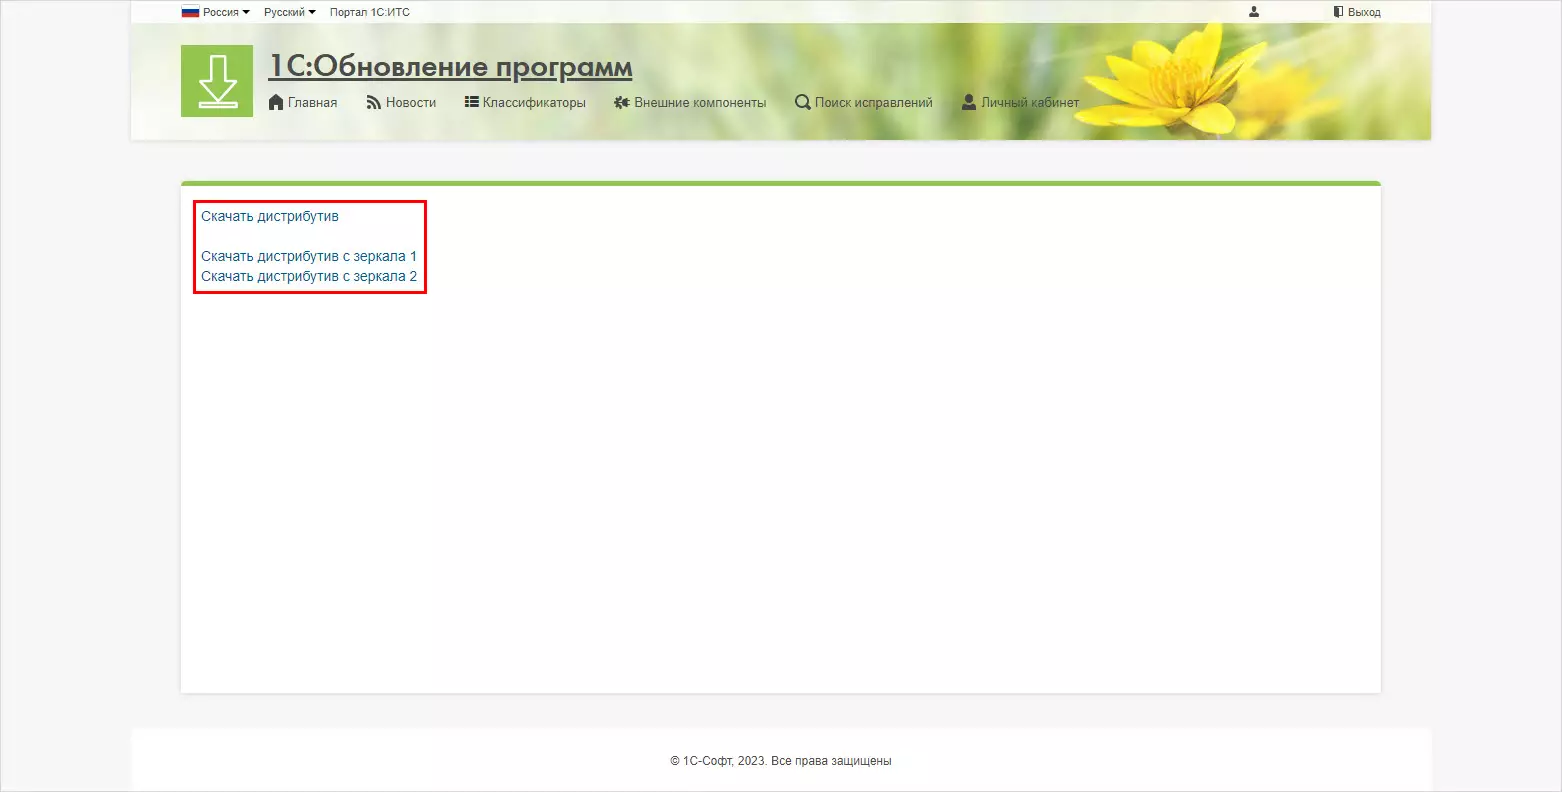Click the Выход logout link

tap(1364, 12)
